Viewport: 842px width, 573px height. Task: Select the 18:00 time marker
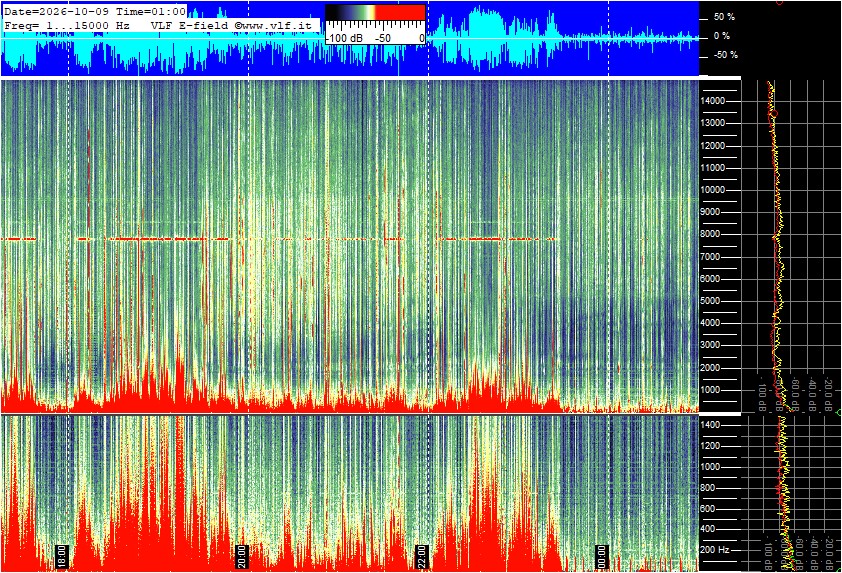(62, 556)
